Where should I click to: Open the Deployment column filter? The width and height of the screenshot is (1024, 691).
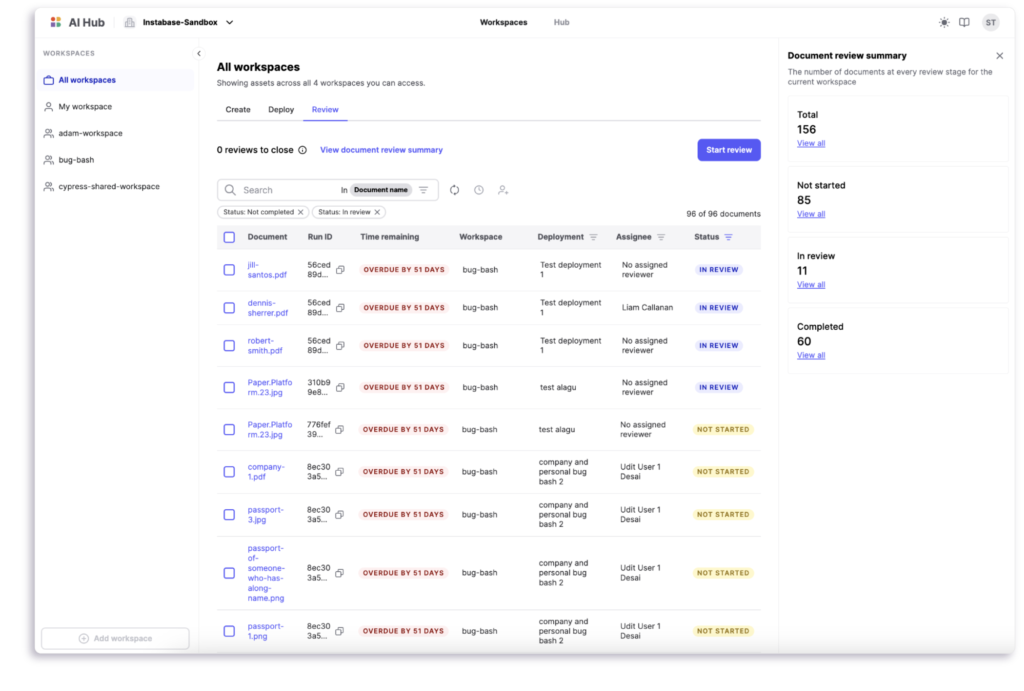click(593, 237)
